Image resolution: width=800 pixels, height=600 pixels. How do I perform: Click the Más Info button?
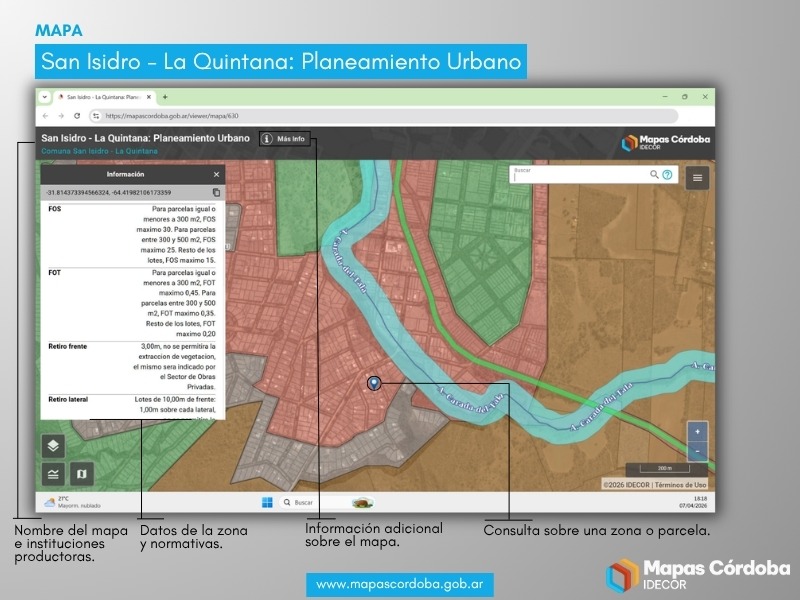[x=283, y=139]
